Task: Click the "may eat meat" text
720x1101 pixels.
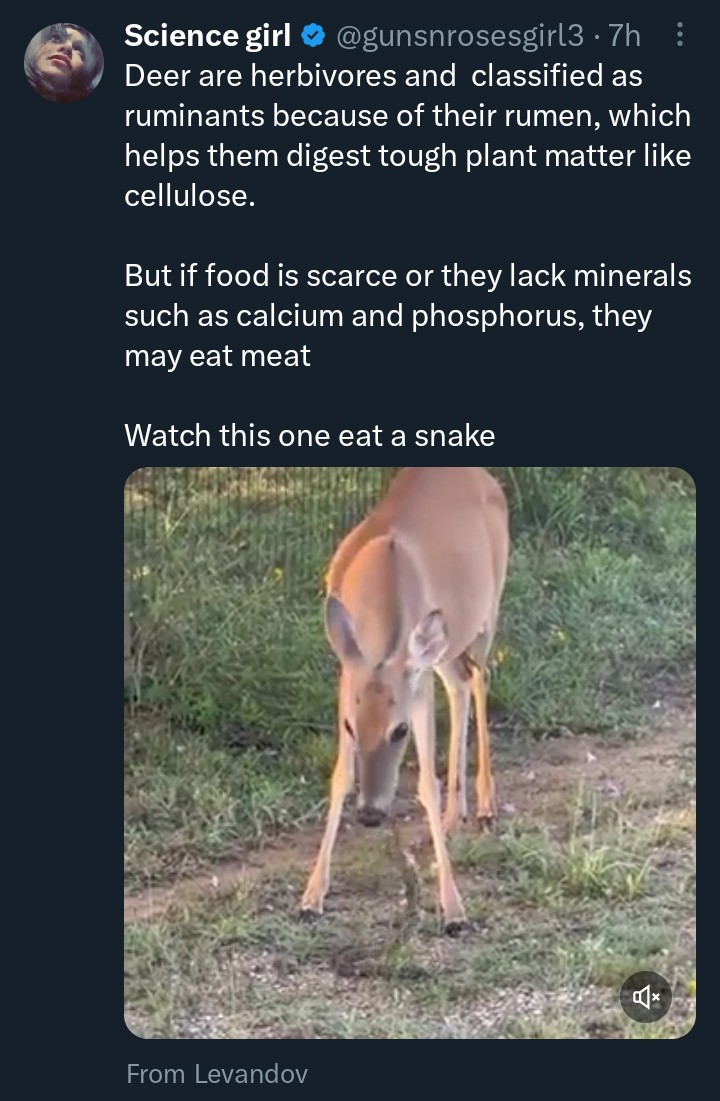Action: [217, 356]
